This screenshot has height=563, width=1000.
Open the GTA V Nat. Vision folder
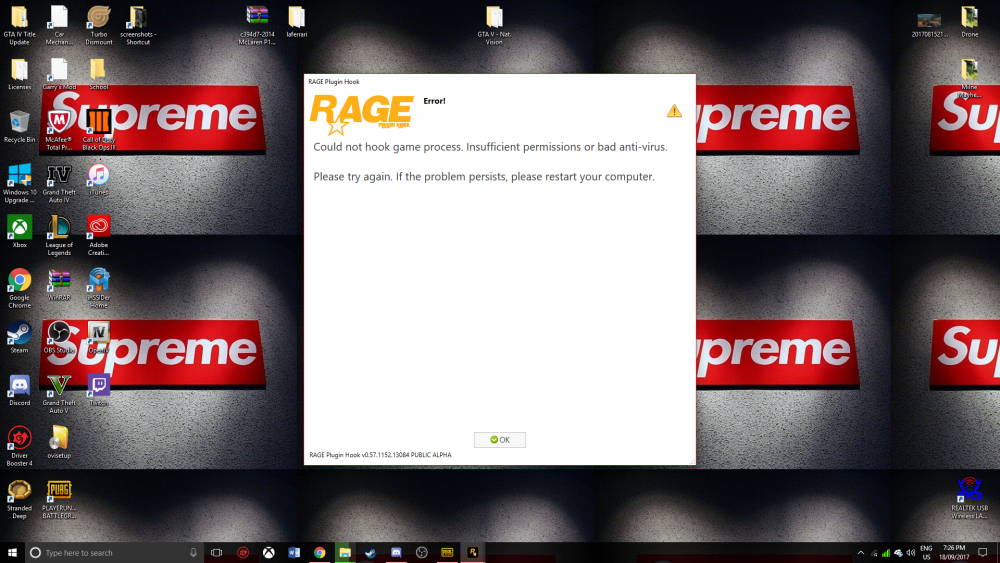tap(494, 26)
